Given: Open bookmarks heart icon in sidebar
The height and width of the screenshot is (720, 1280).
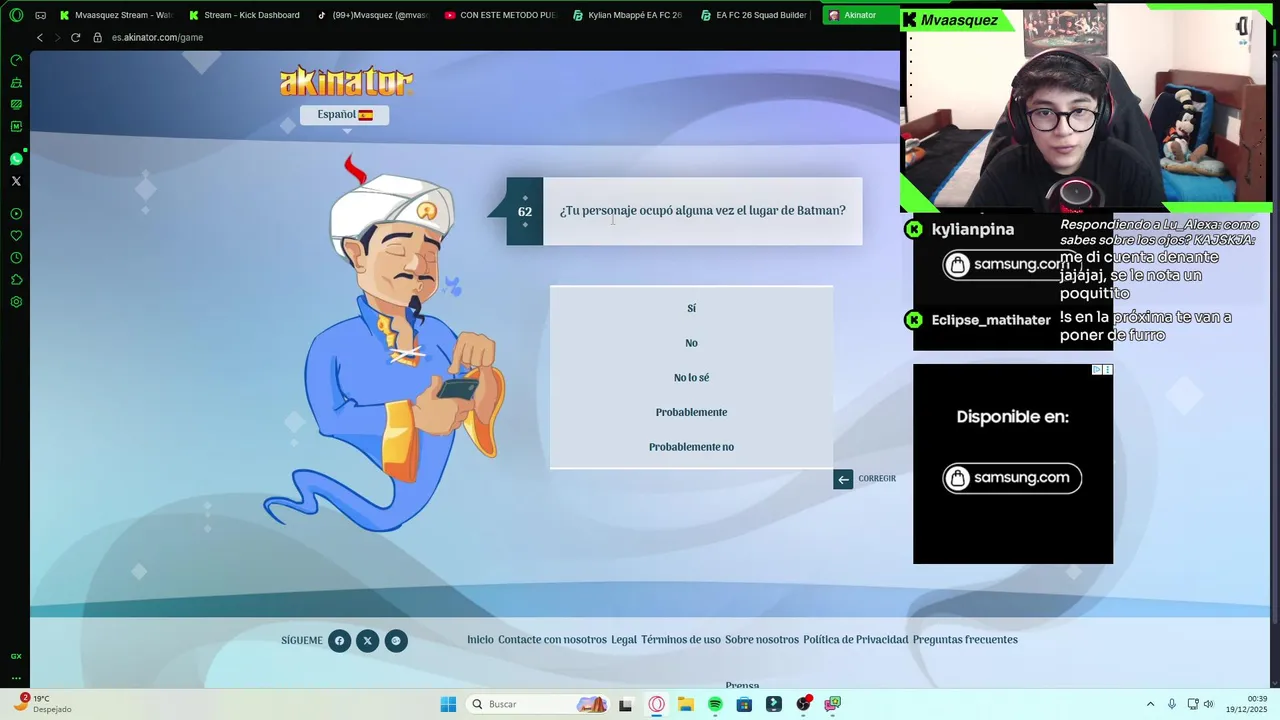Looking at the screenshot, I should [x=16, y=236].
